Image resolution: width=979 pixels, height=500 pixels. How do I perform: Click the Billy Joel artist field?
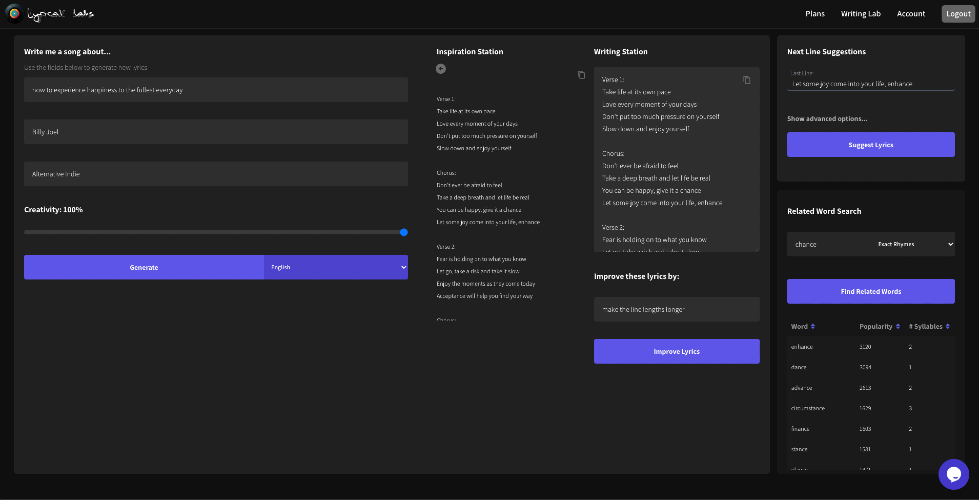click(216, 132)
